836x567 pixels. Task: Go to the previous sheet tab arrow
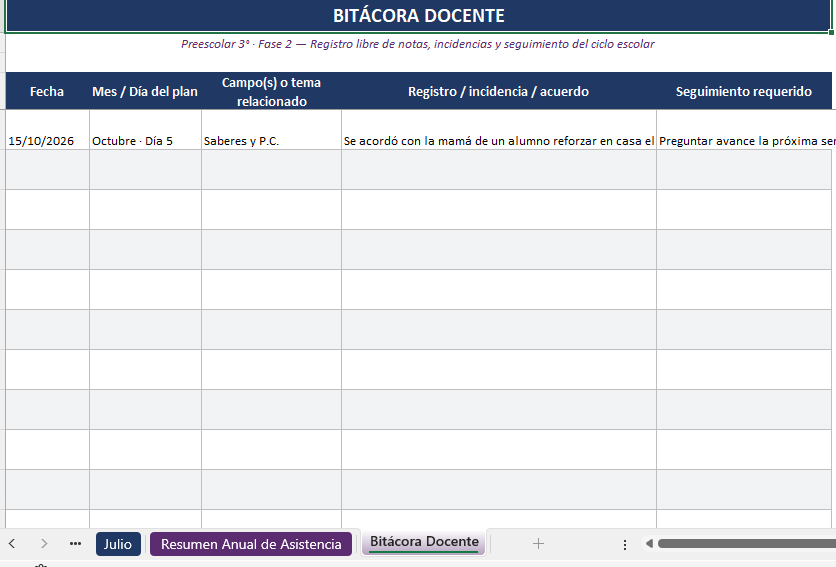tap(12, 544)
